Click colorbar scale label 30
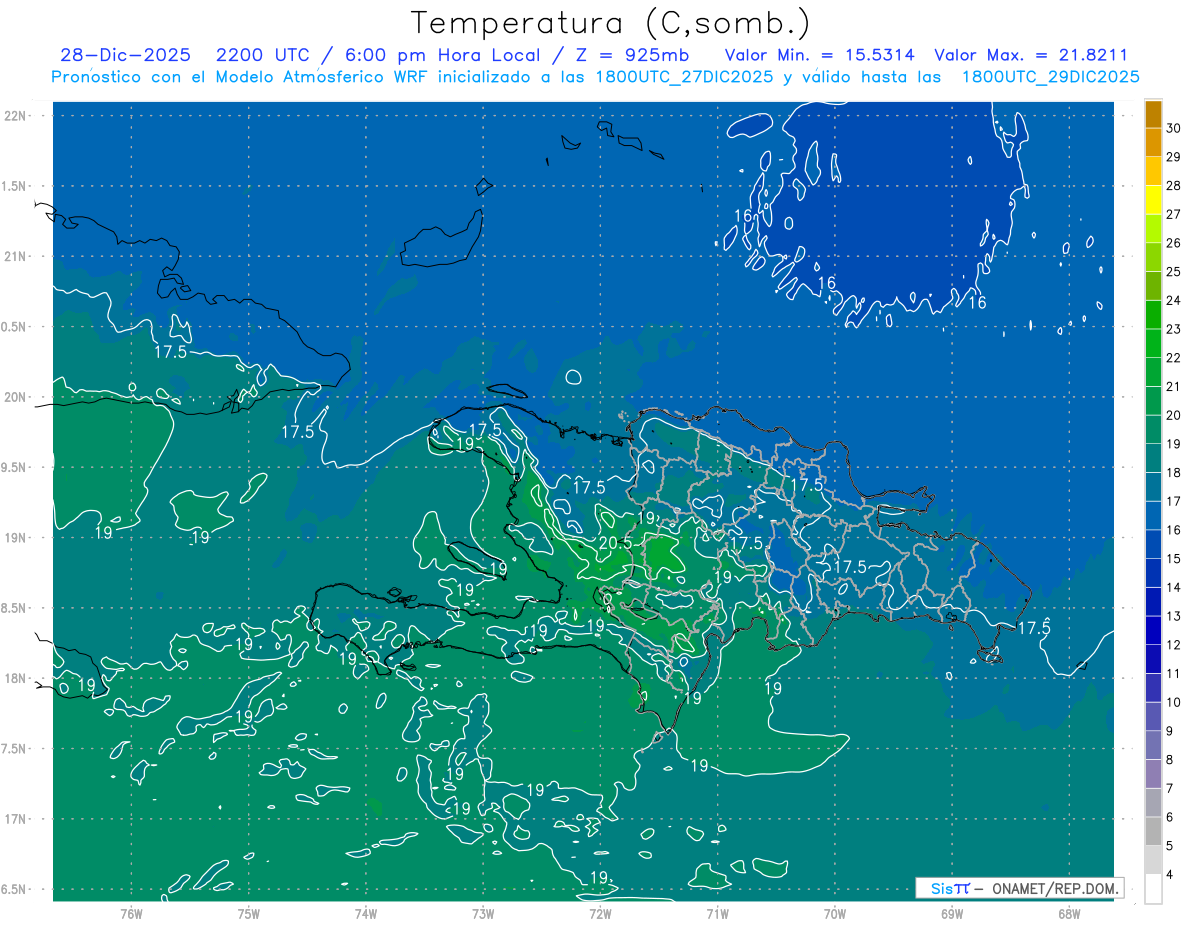Screen dimensions: 1200x927 (1174, 128)
